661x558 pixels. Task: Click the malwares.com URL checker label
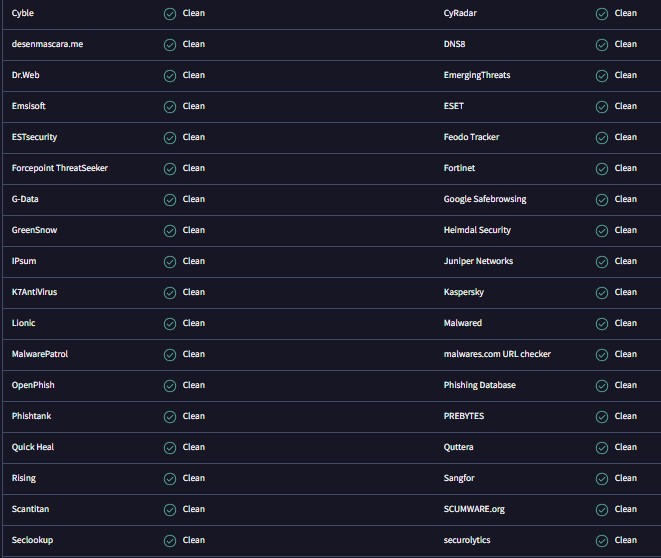[x=497, y=354]
